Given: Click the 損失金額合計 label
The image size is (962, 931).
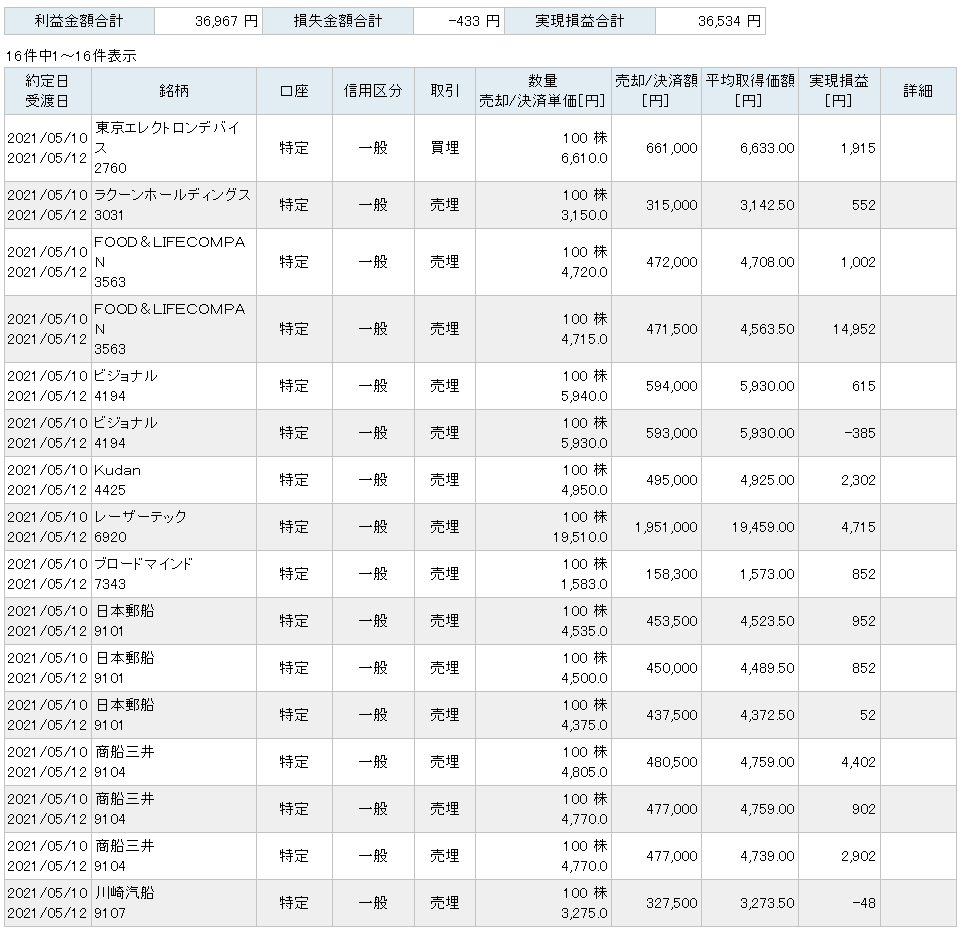Looking at the screenshot, I should [338, 21].
